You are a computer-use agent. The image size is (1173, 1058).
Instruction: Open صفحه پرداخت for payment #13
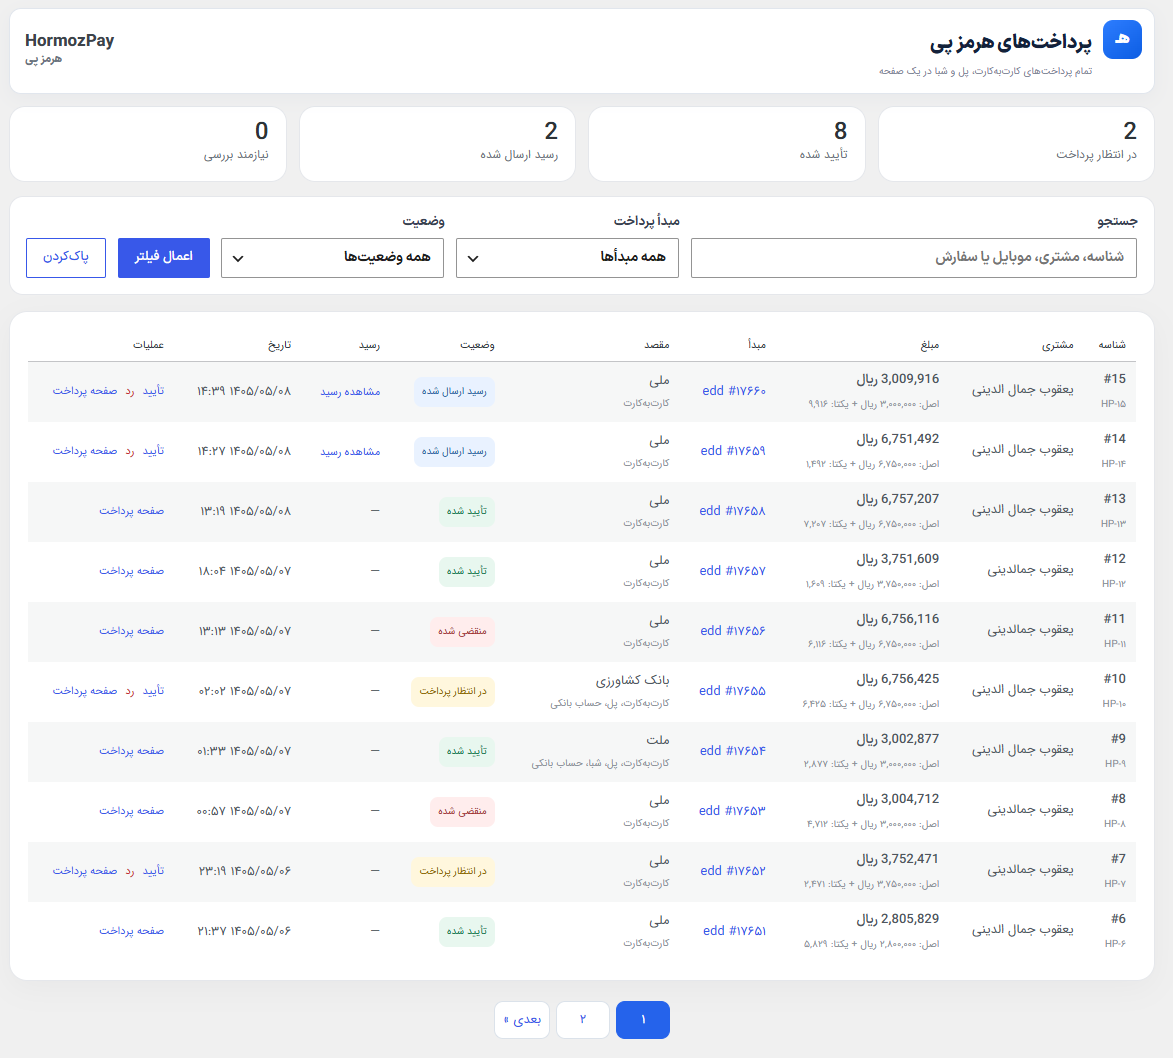(132, 510)
